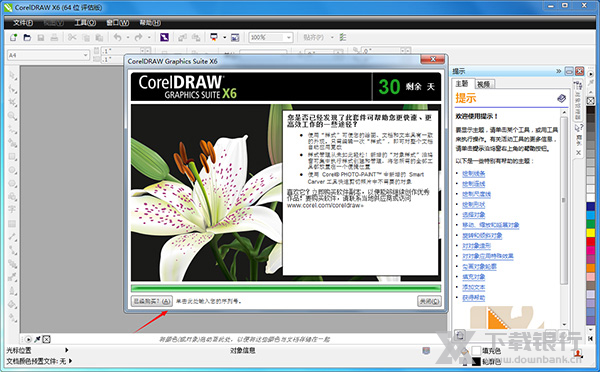The image size is (600, 372).
Task: Select the Crop tool in toolbox
Action: pos(13,103)
